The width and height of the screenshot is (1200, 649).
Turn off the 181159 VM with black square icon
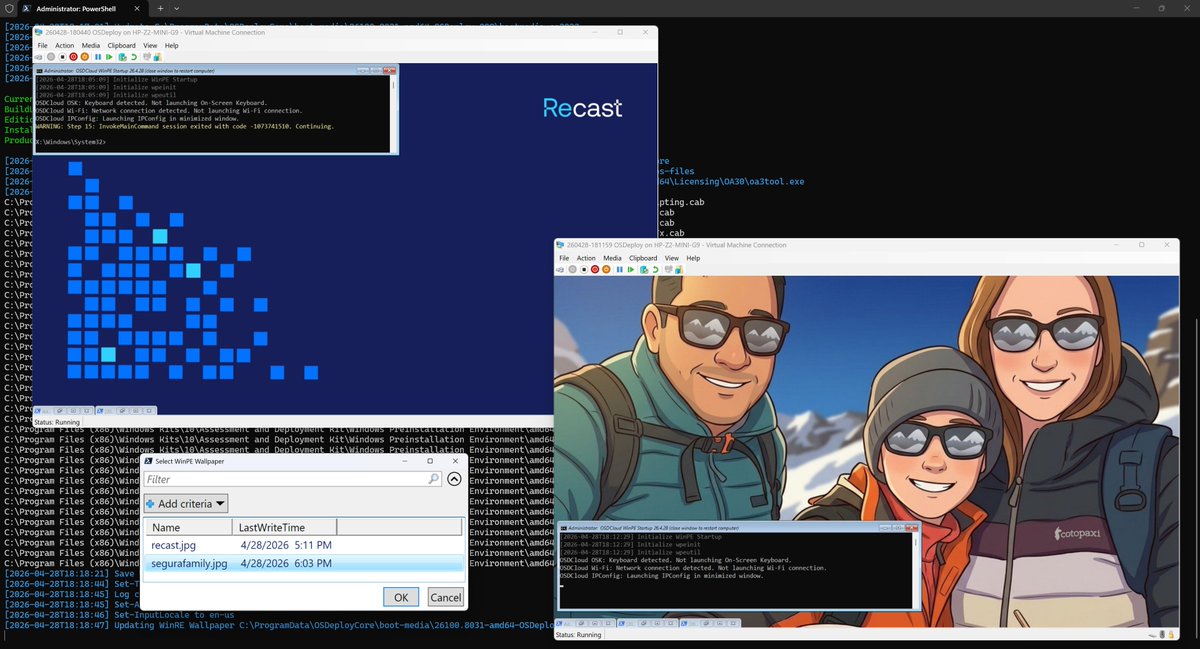click(x=584, y=269)
